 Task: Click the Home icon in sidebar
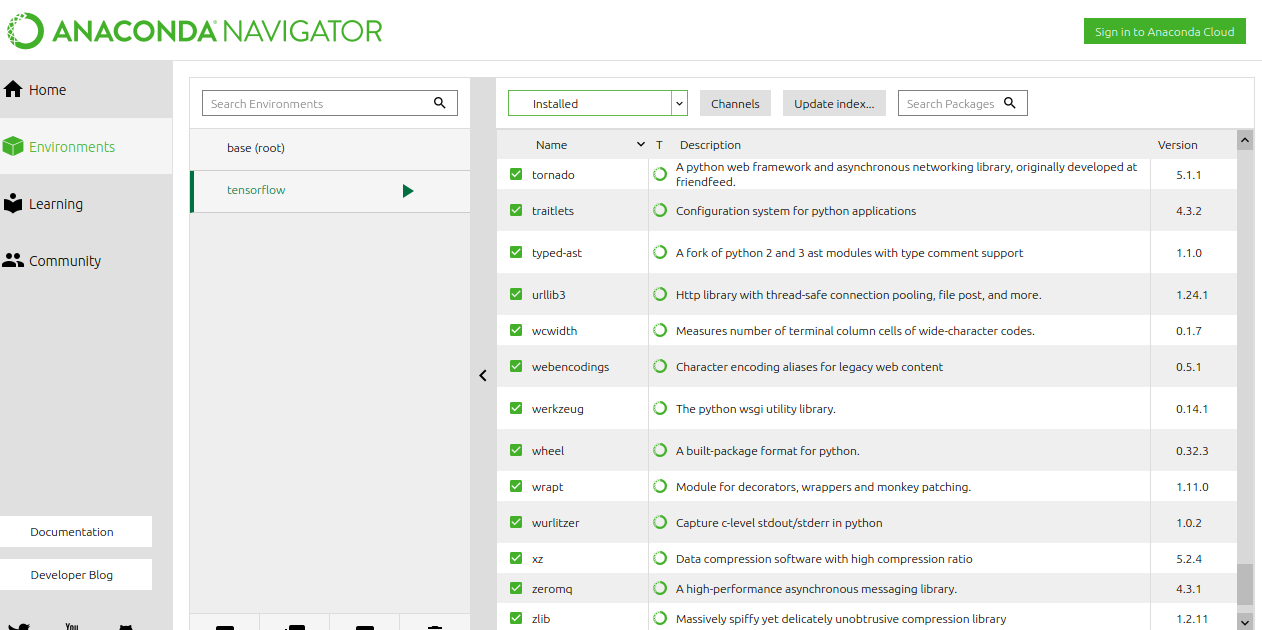coord(13,90)
